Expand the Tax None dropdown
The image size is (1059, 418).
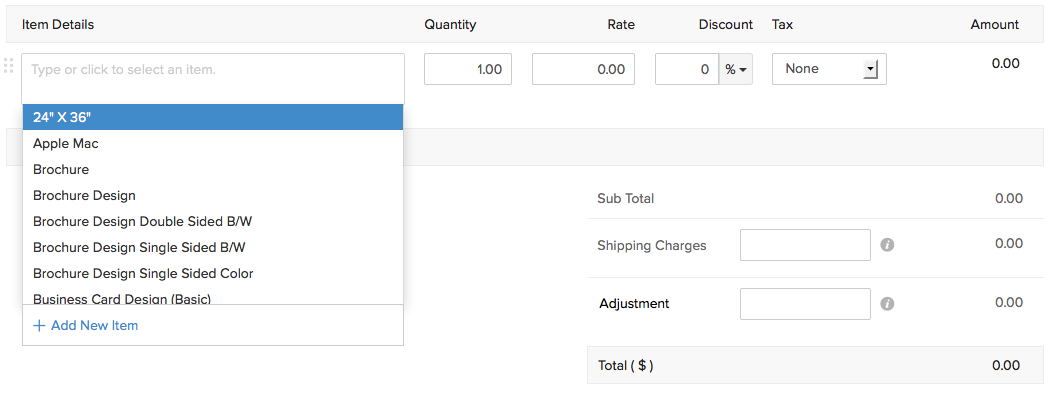pyautogui.click(x=870, y=69)
